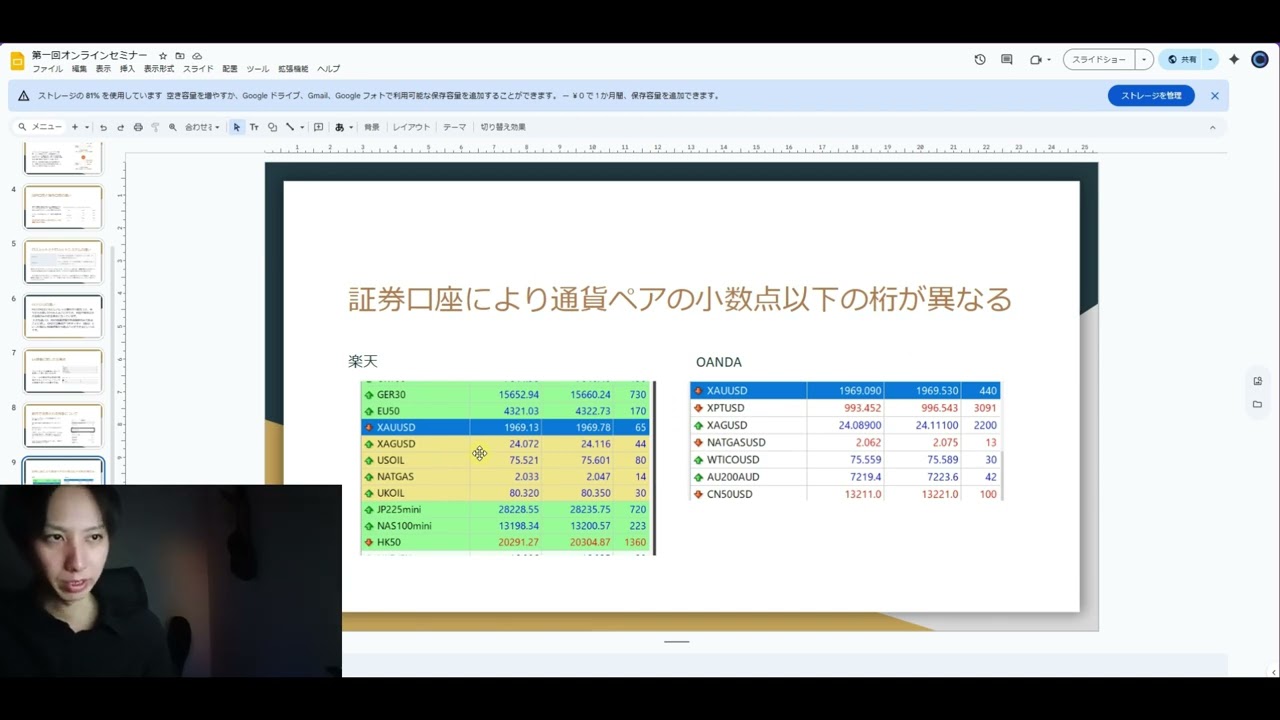Click the ストレージを管理 button
Image resolution: width=1280 pixels, height=720 pixels.
coord(1150,96)
